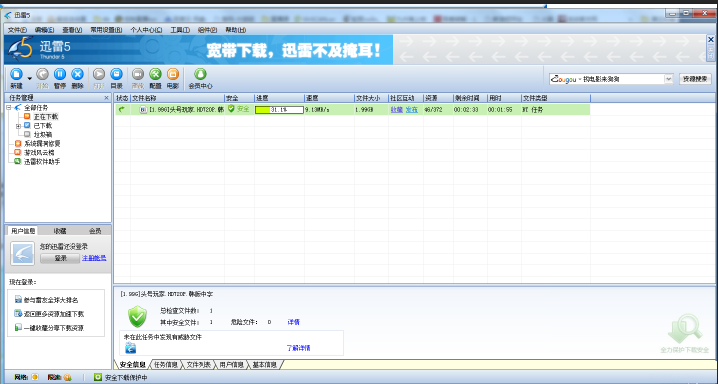Click the 新建 (New task) toolbar icon
The height and width of the screenshot is (384, 718).
[16, 75]
